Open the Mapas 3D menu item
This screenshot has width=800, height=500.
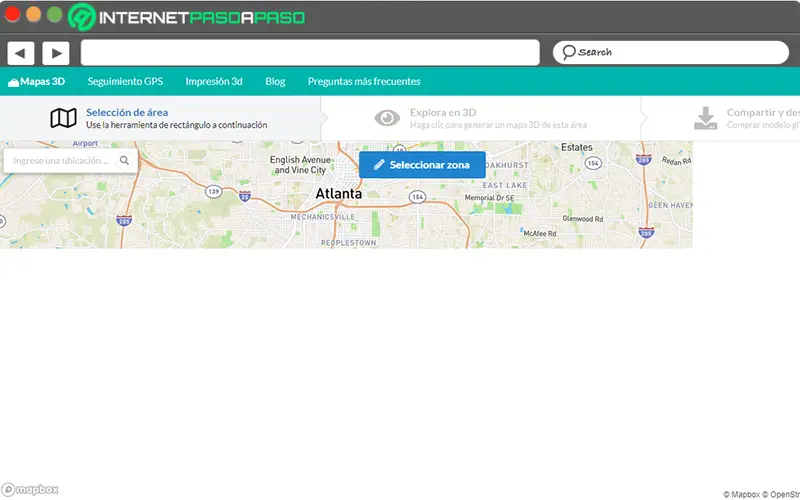(37, 82)
